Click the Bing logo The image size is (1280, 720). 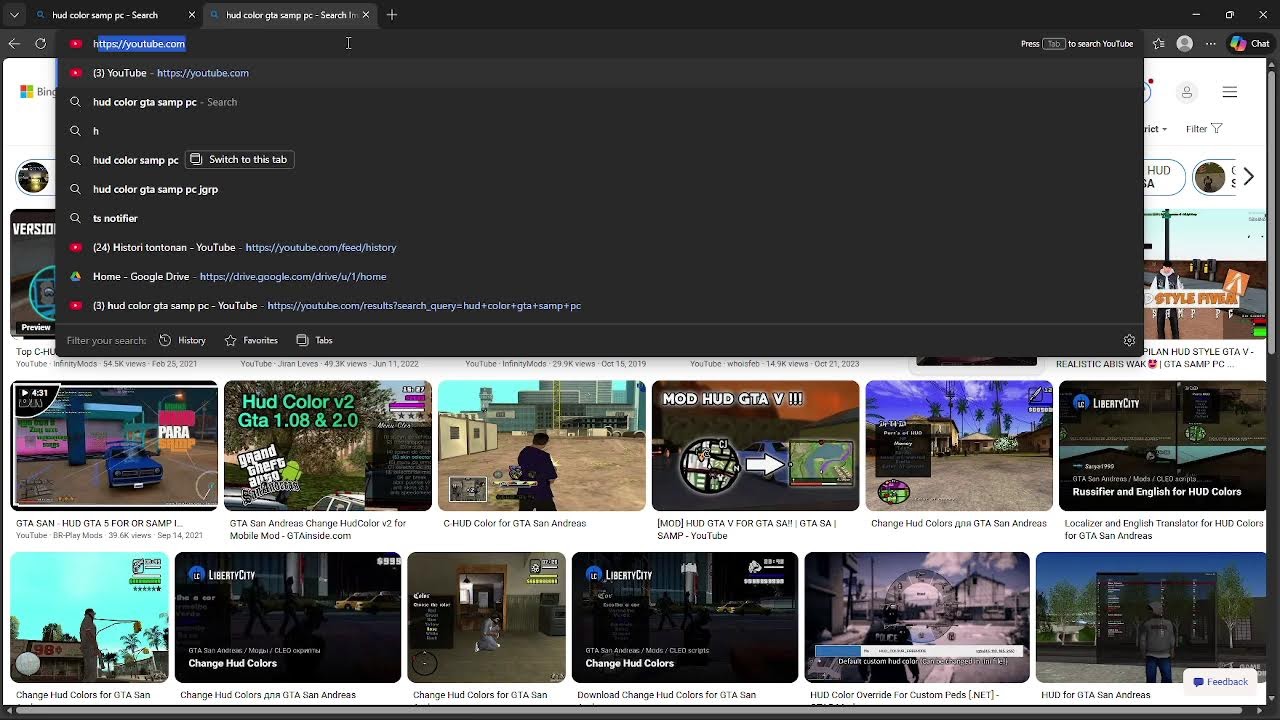pyautogui.click(x=39, y=92)
